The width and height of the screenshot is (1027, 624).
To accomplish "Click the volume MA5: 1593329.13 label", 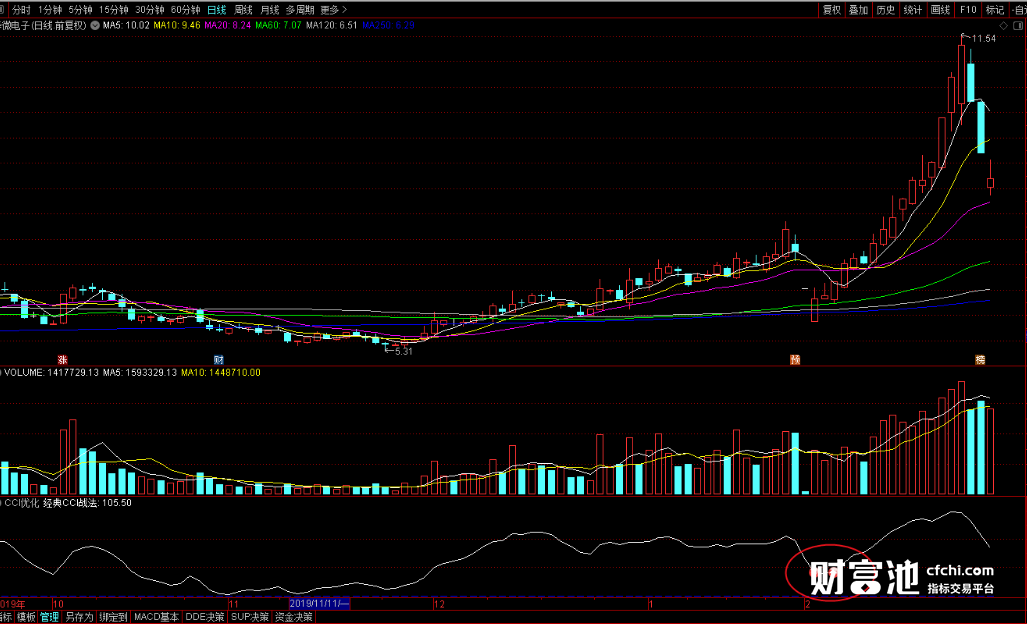I will pyautogui.click(x=140, y=373).
